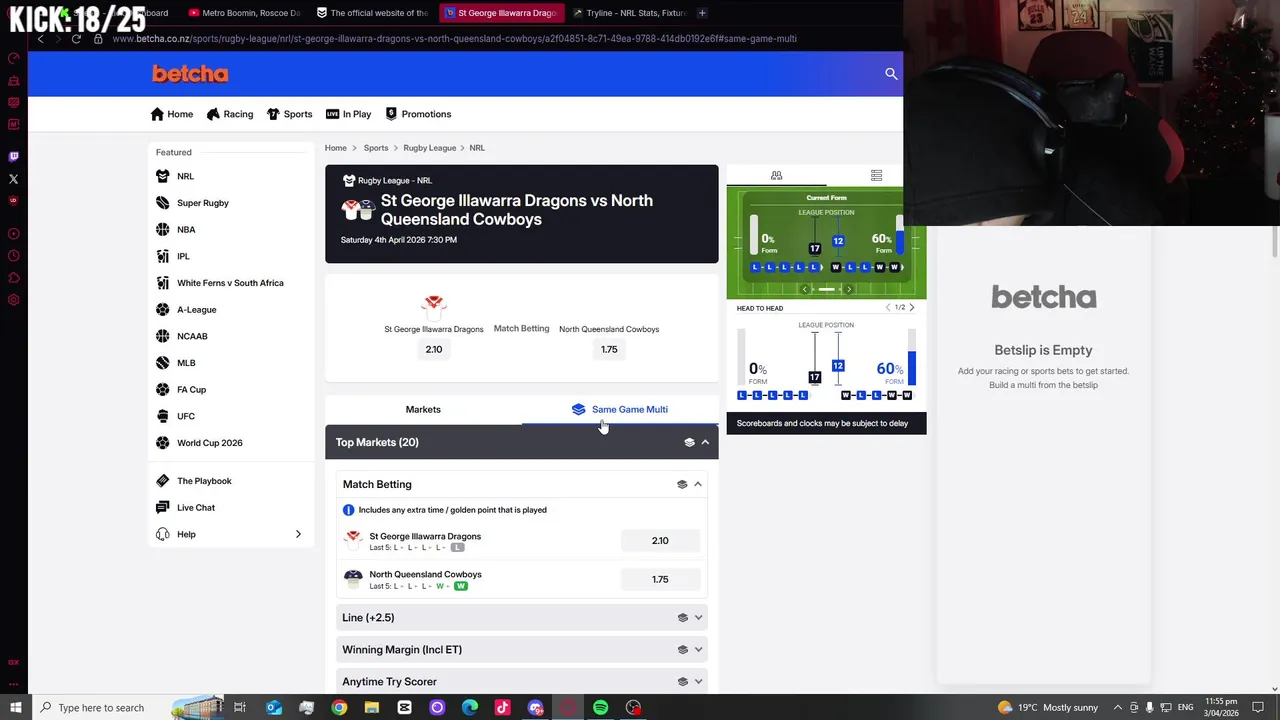The height and width of the screenshot is (720, 1280).
Task: Go to next Head to Head page
Action: pyautogui.click(x=911, y=308)
